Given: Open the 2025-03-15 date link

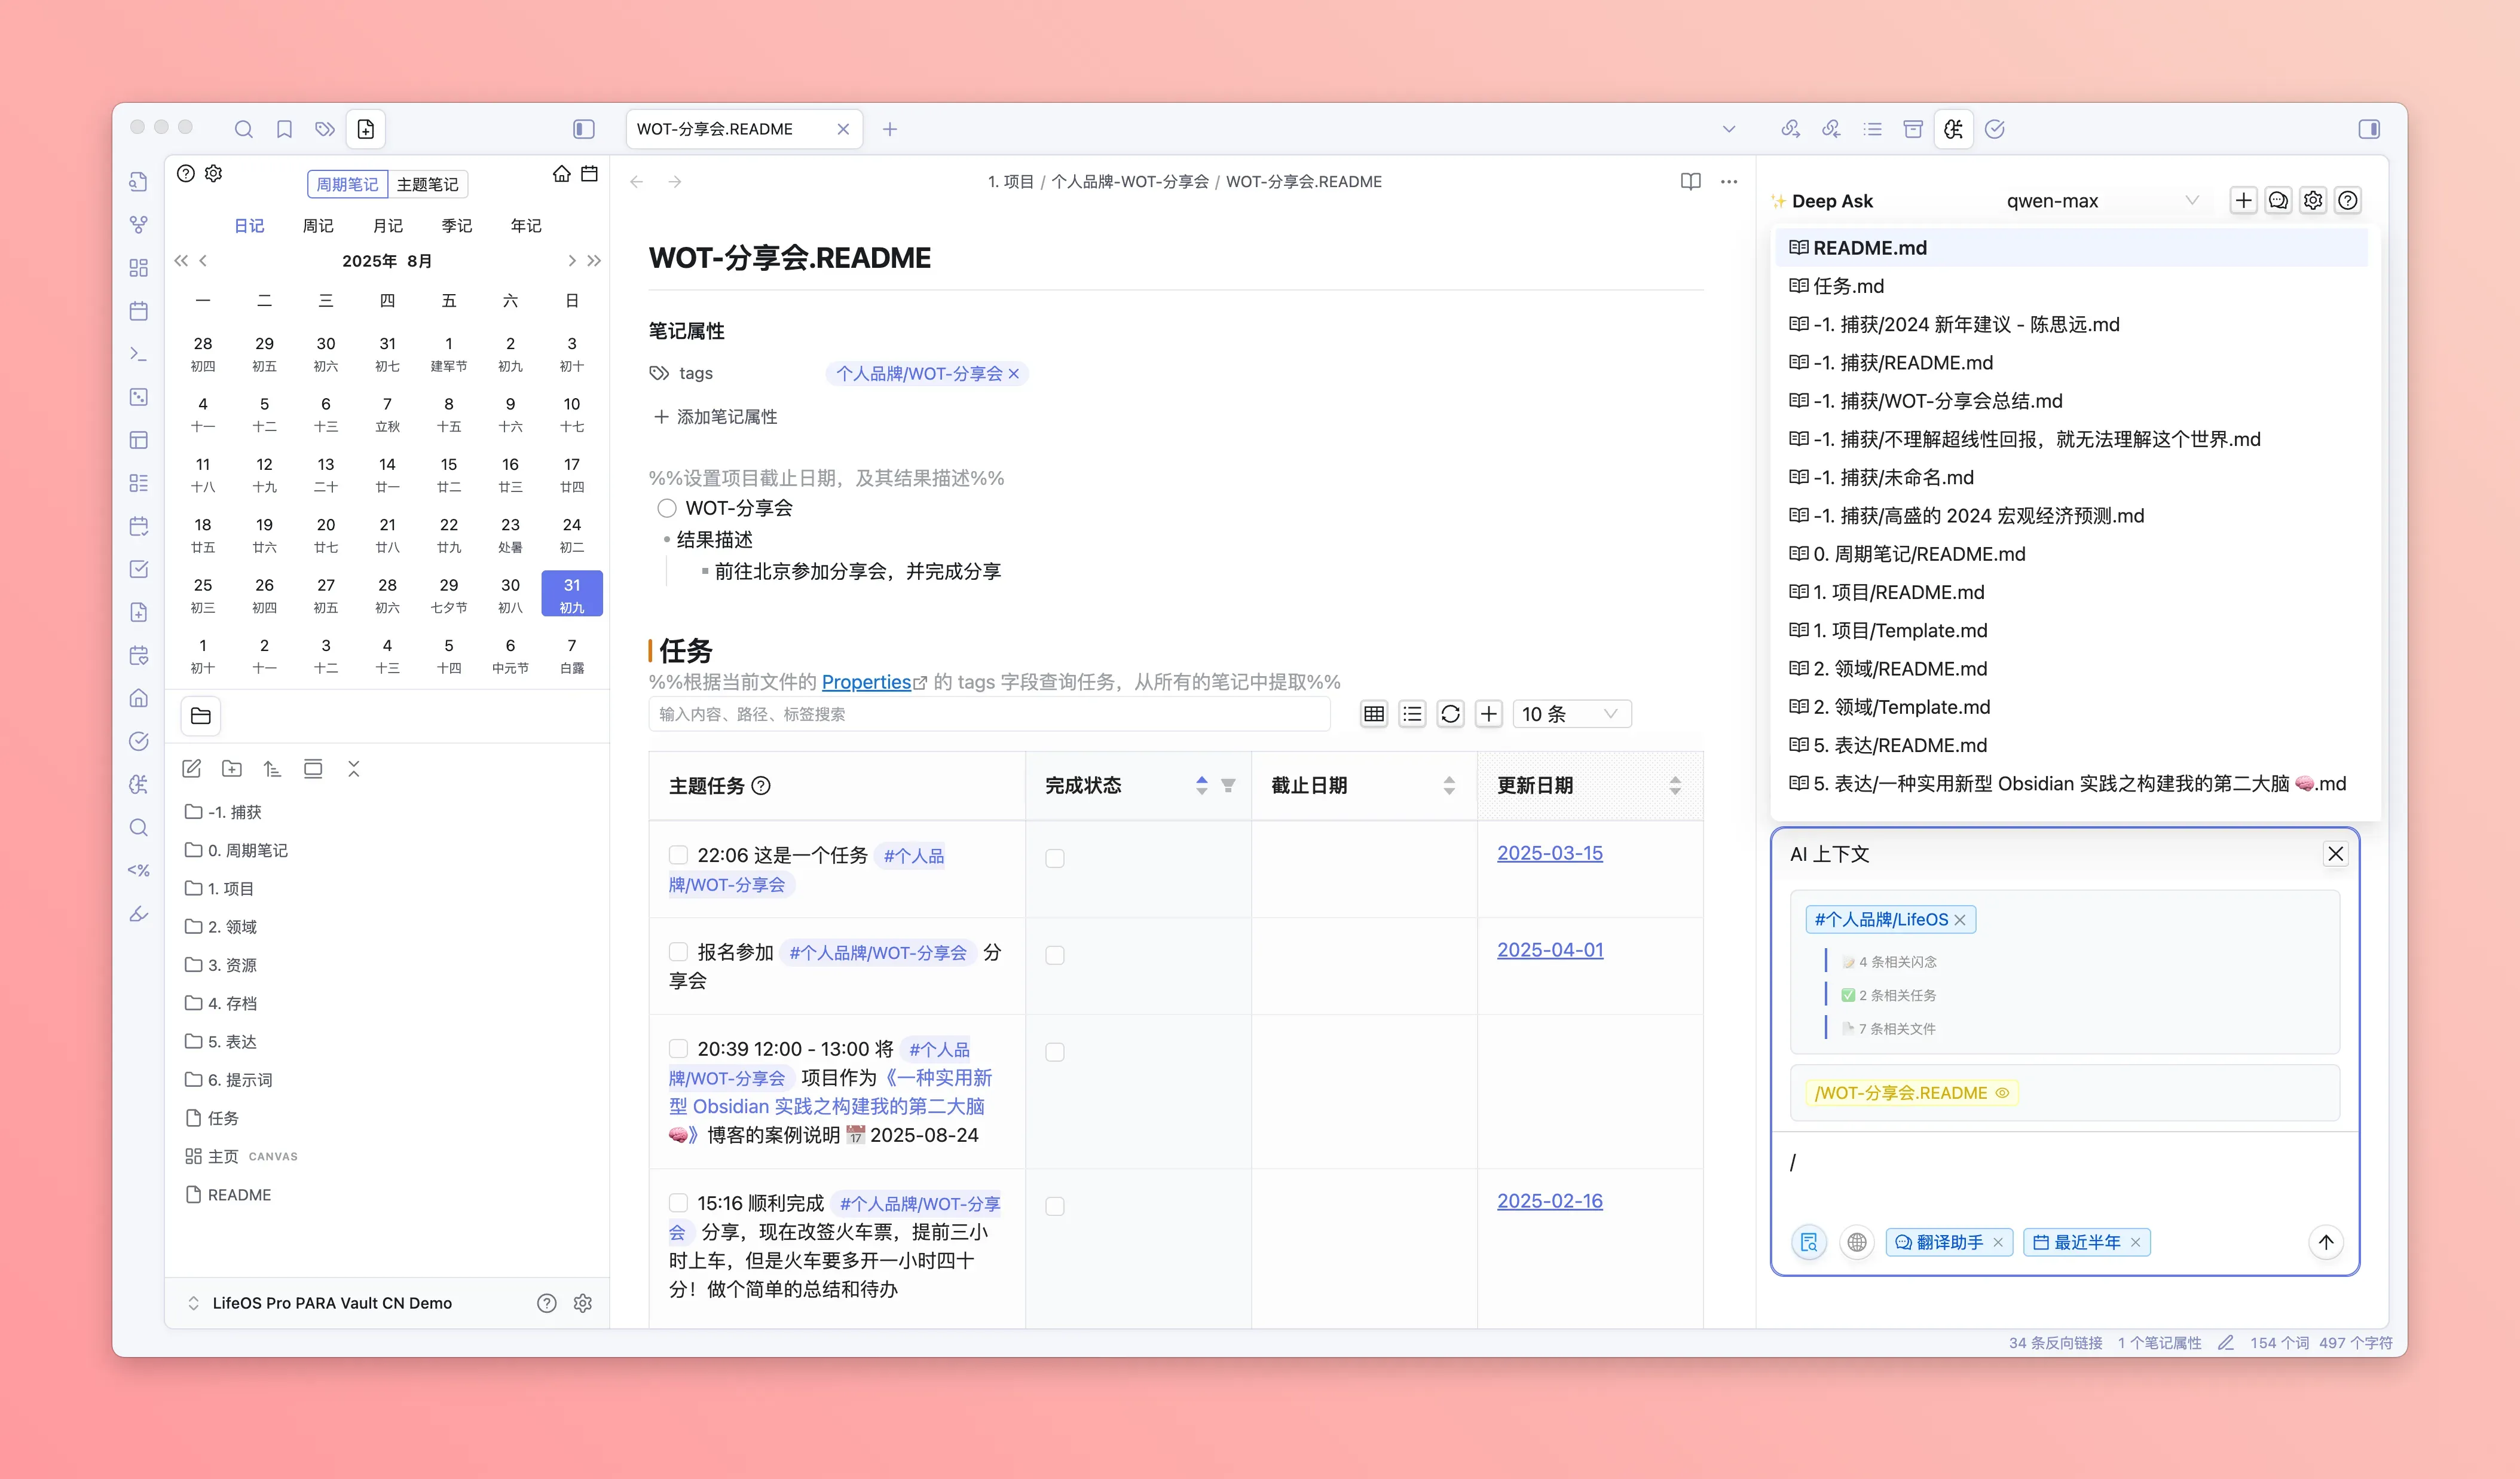Looking at the screenshot, I should (x=1549, y=853).
